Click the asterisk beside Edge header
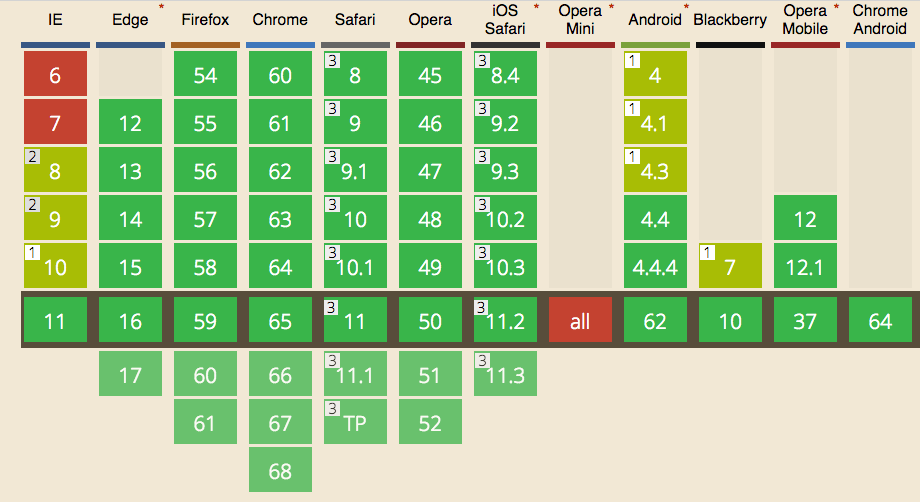Image resolution: width=920 pixels, height=502 pixels. point(161,8)
